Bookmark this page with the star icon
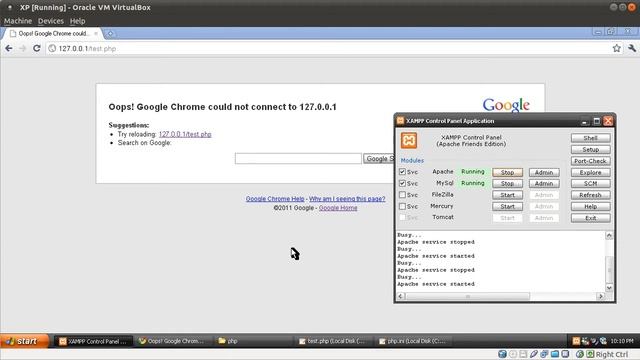 (x=616, y=48)
